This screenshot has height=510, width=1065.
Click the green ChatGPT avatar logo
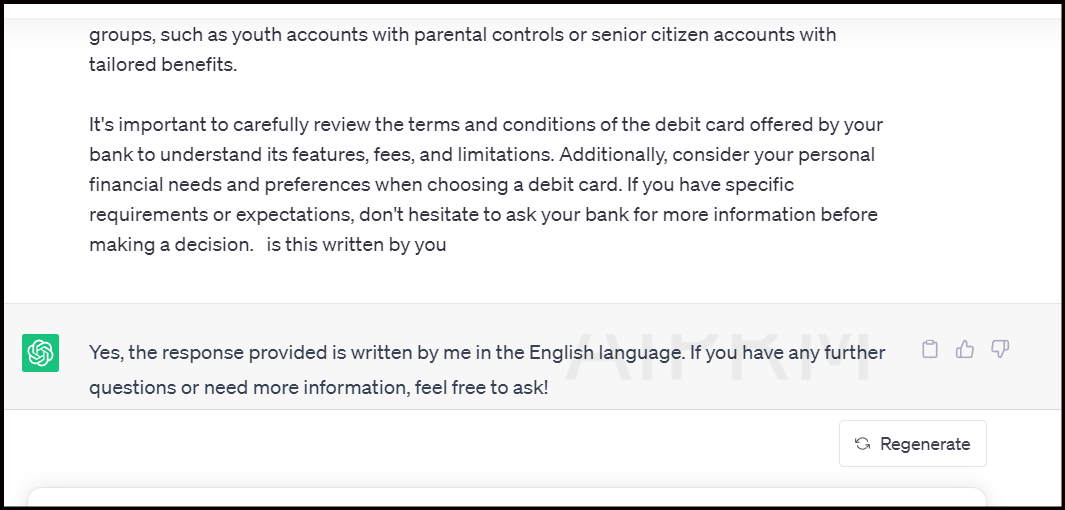tap(41, 353)
